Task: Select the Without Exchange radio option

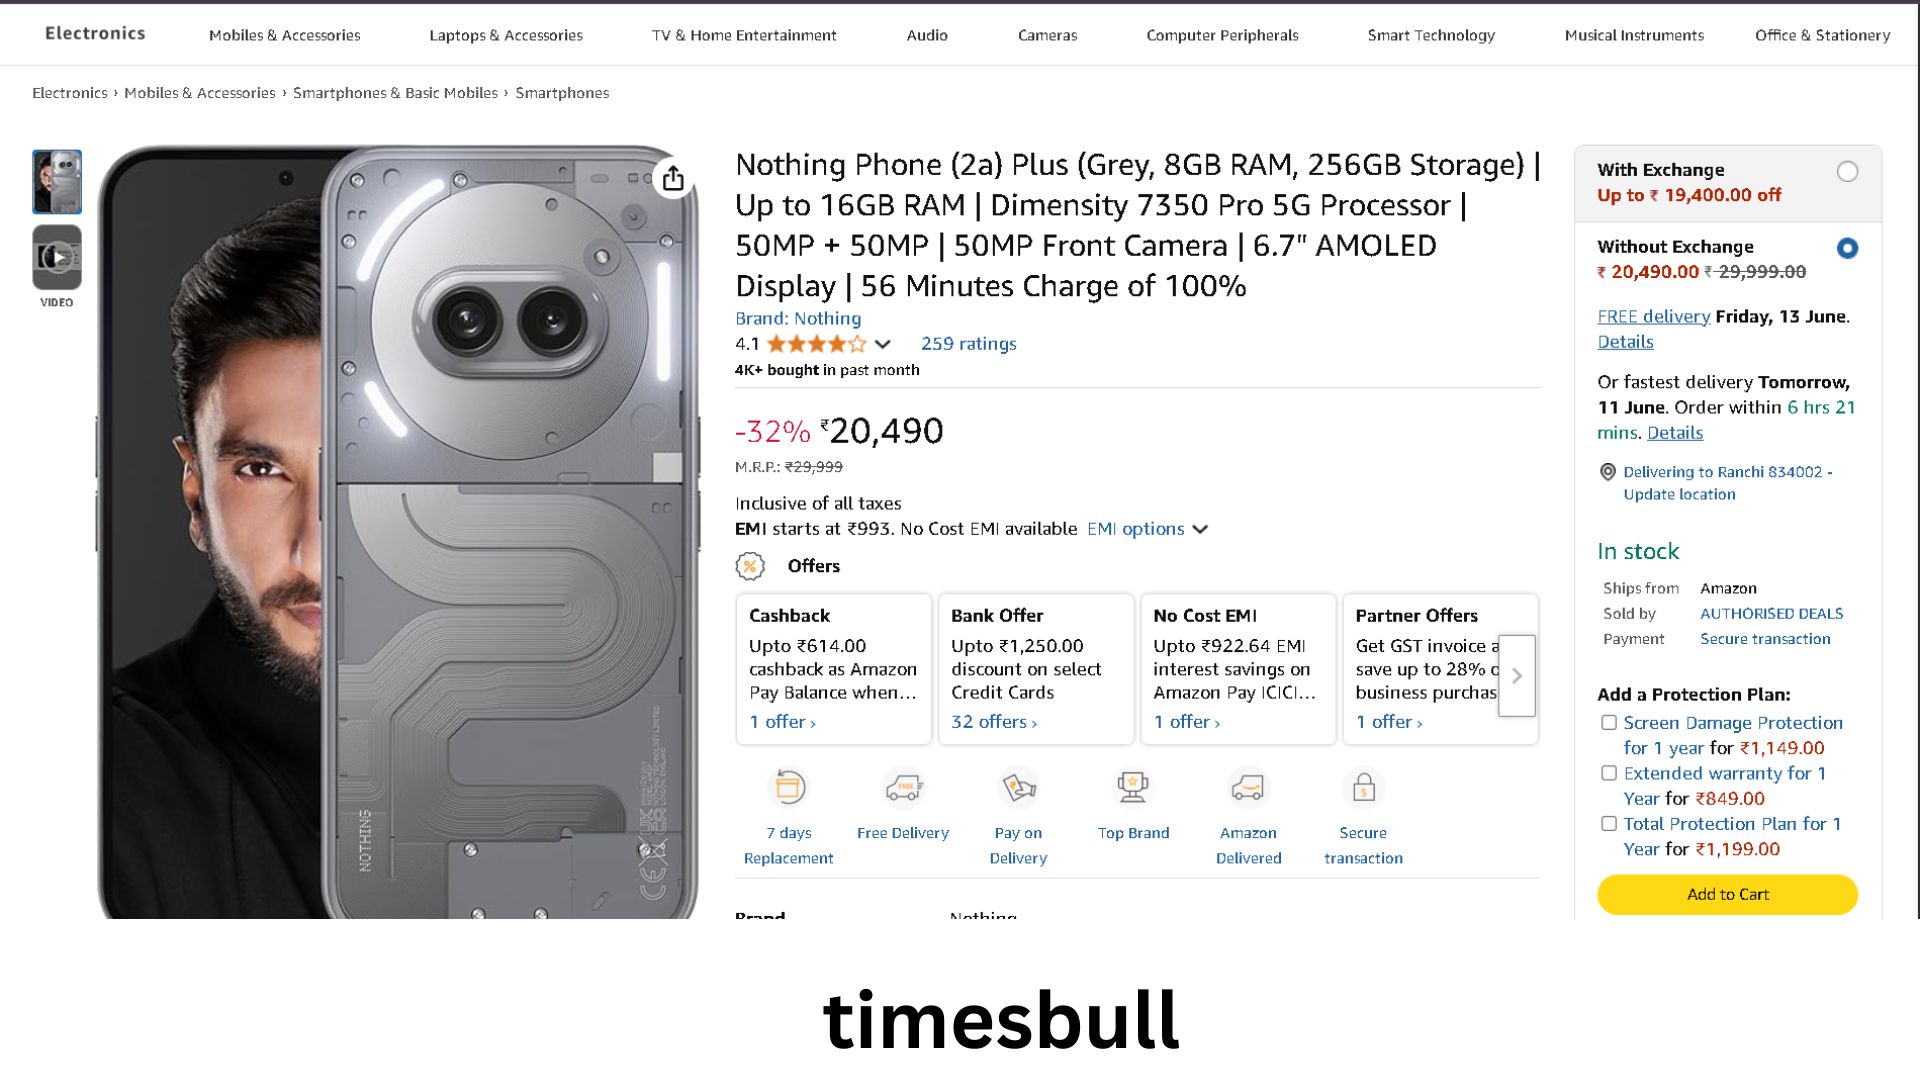Action: point(1847,248)
